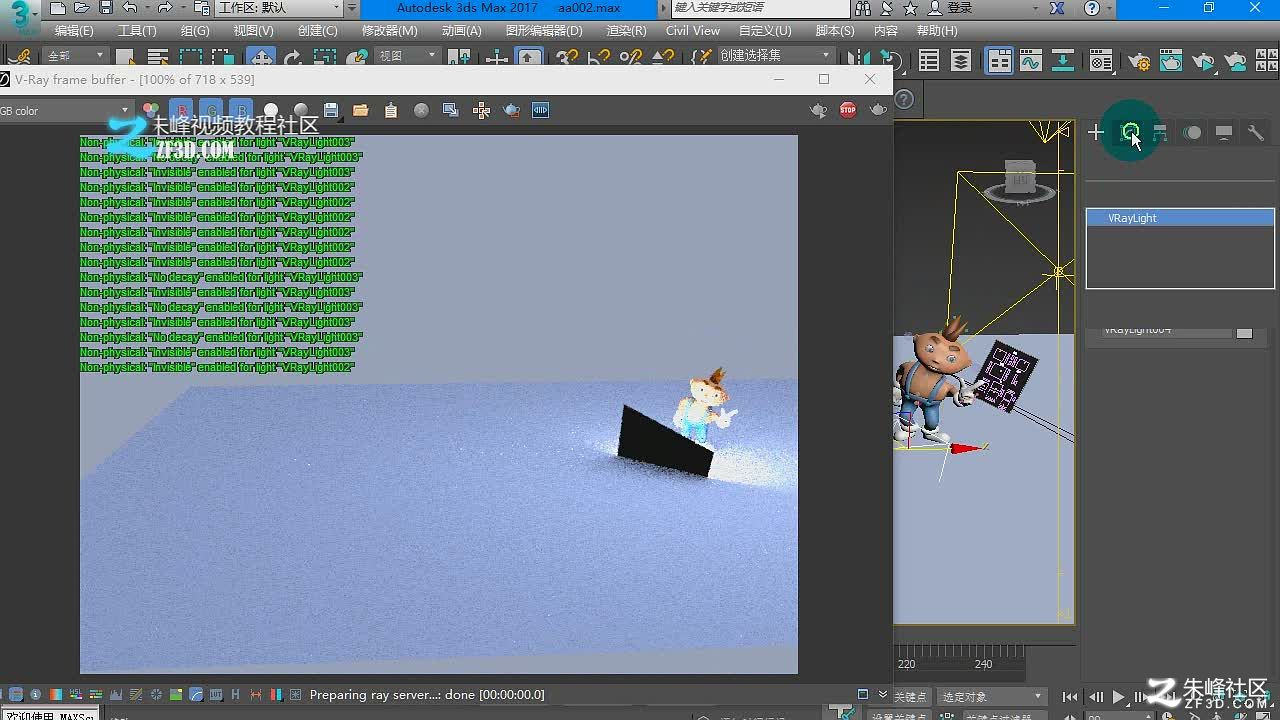
Task: Click the clipboard copy icon in frame buffer
Action: click(391, 110)
